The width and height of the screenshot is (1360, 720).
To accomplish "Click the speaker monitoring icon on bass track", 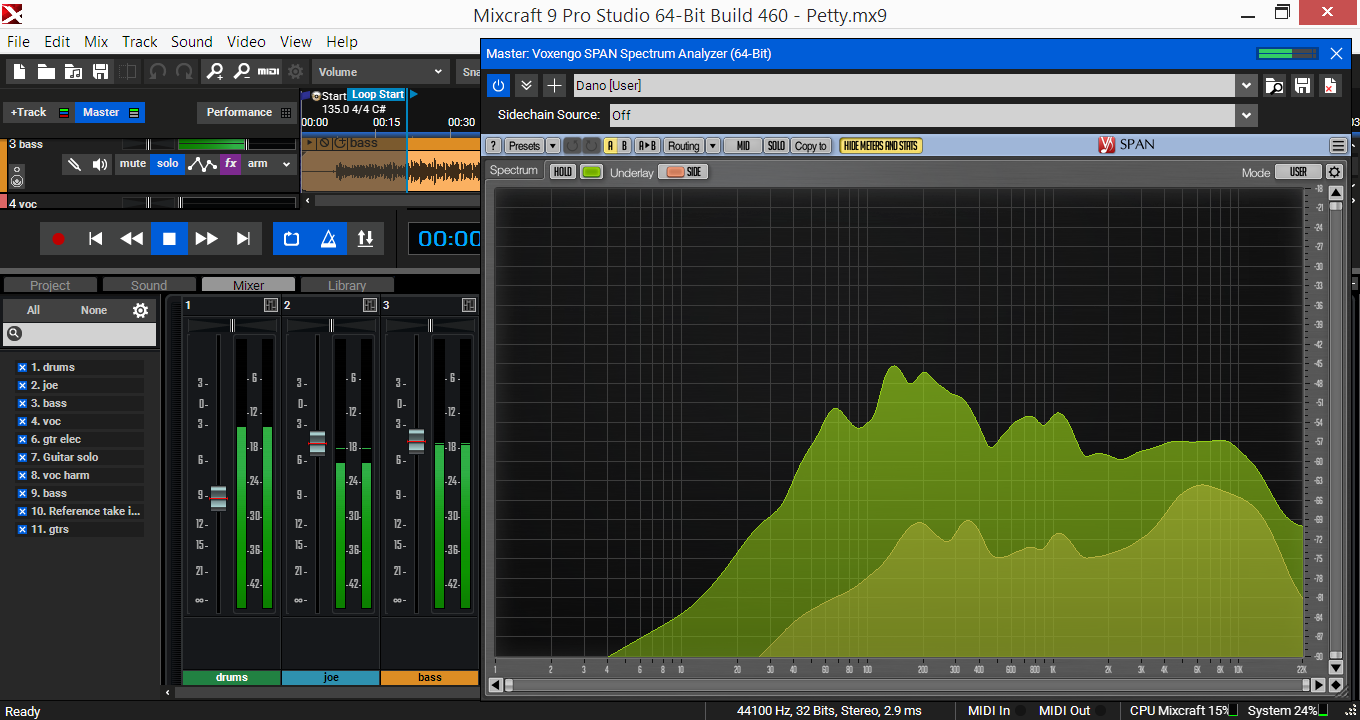I will tap(100, 164).
